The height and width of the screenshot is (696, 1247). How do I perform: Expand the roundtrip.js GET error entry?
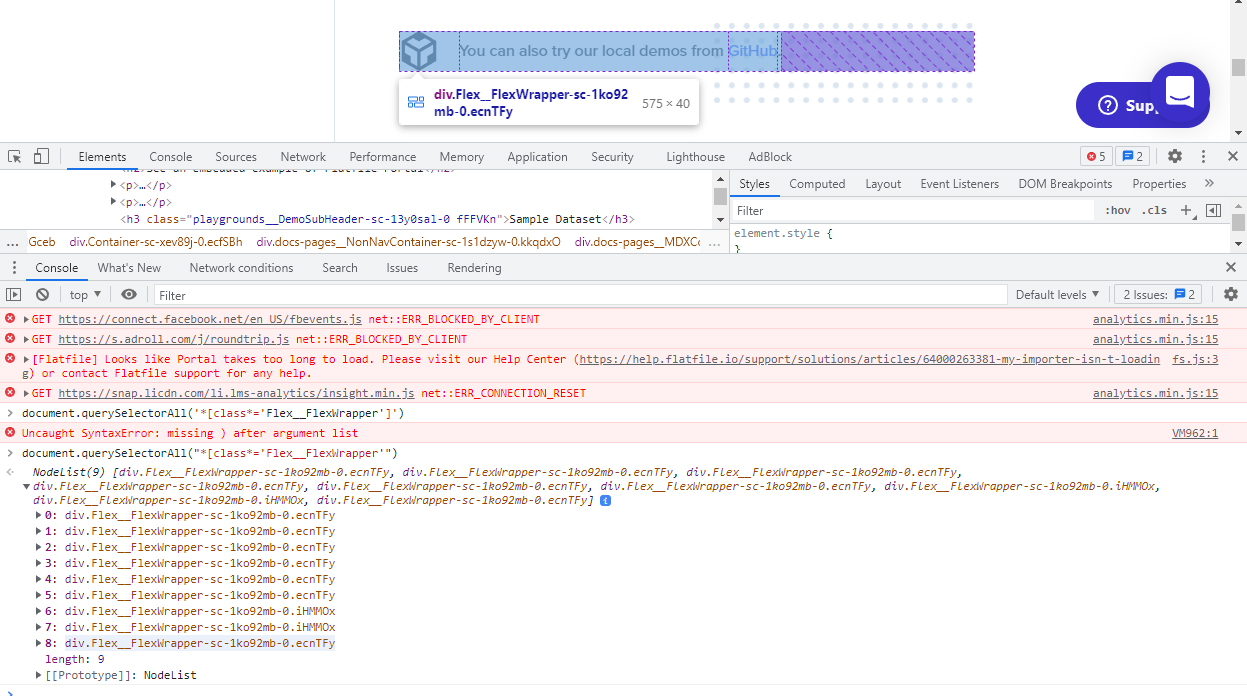pyautogui.click(x=27, y=340)
